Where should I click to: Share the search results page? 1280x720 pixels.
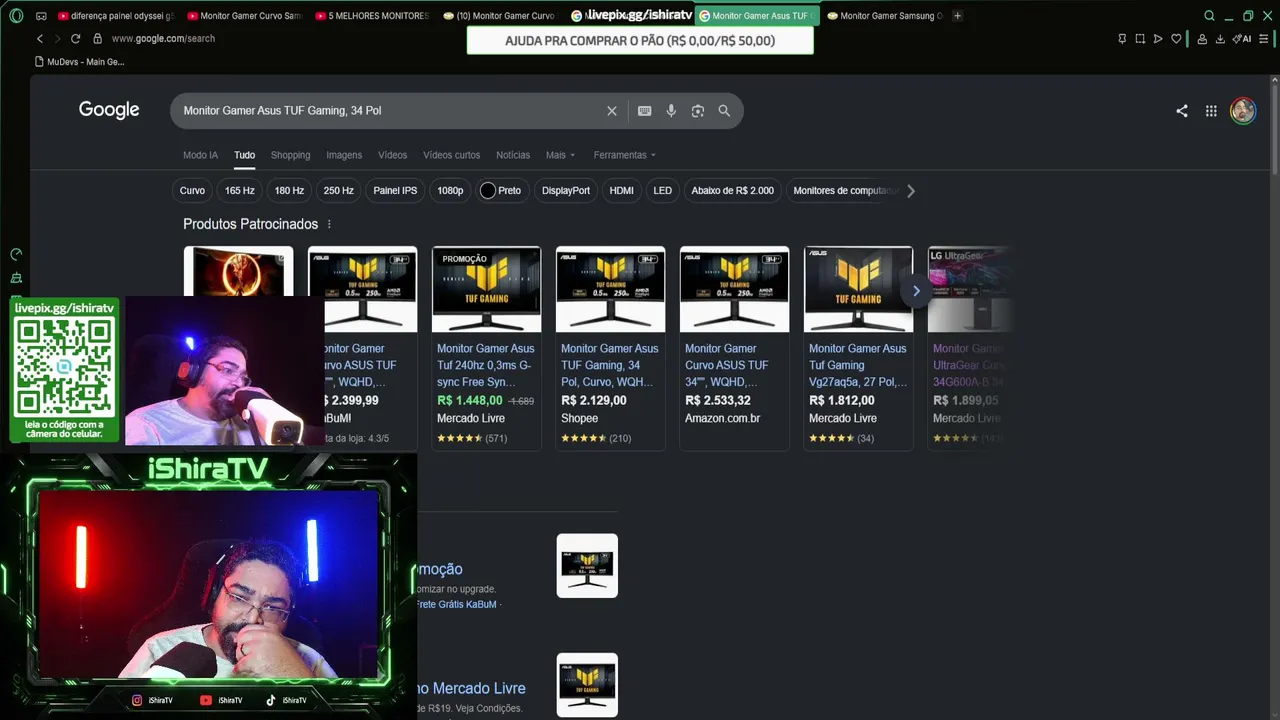coord(1182,111)
